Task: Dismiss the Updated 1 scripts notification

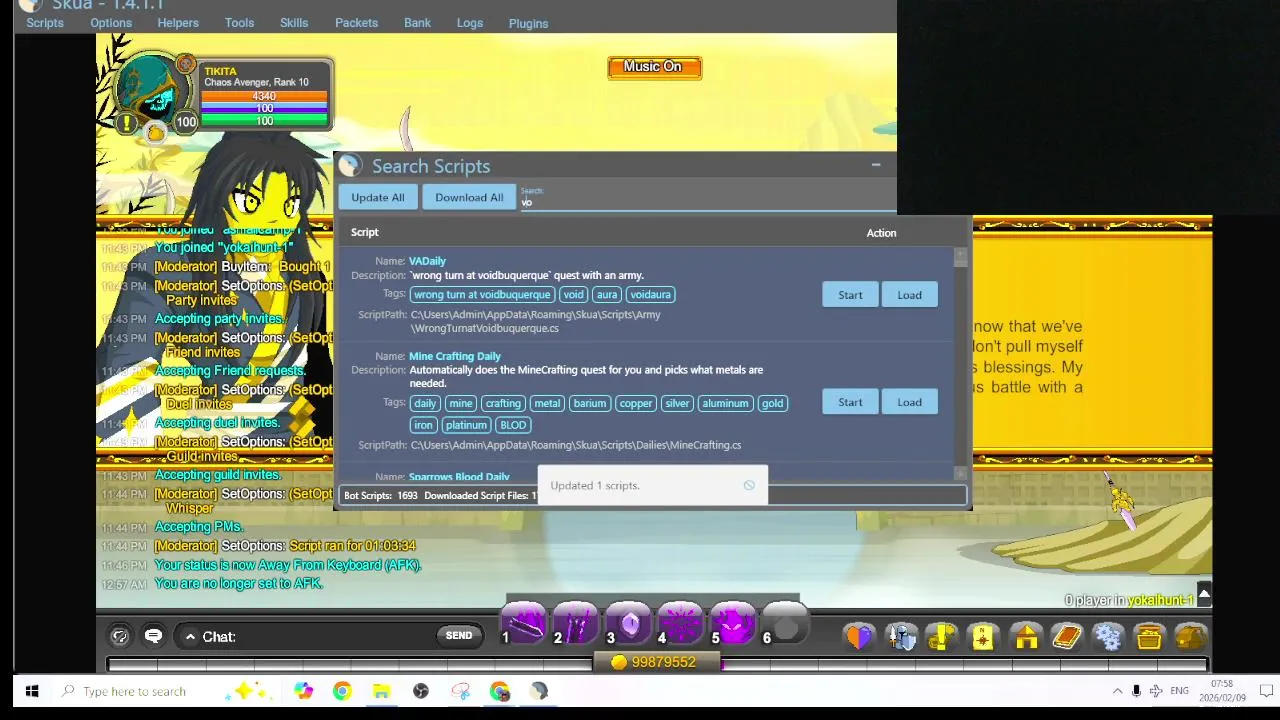Action: (x=749, y=485)
